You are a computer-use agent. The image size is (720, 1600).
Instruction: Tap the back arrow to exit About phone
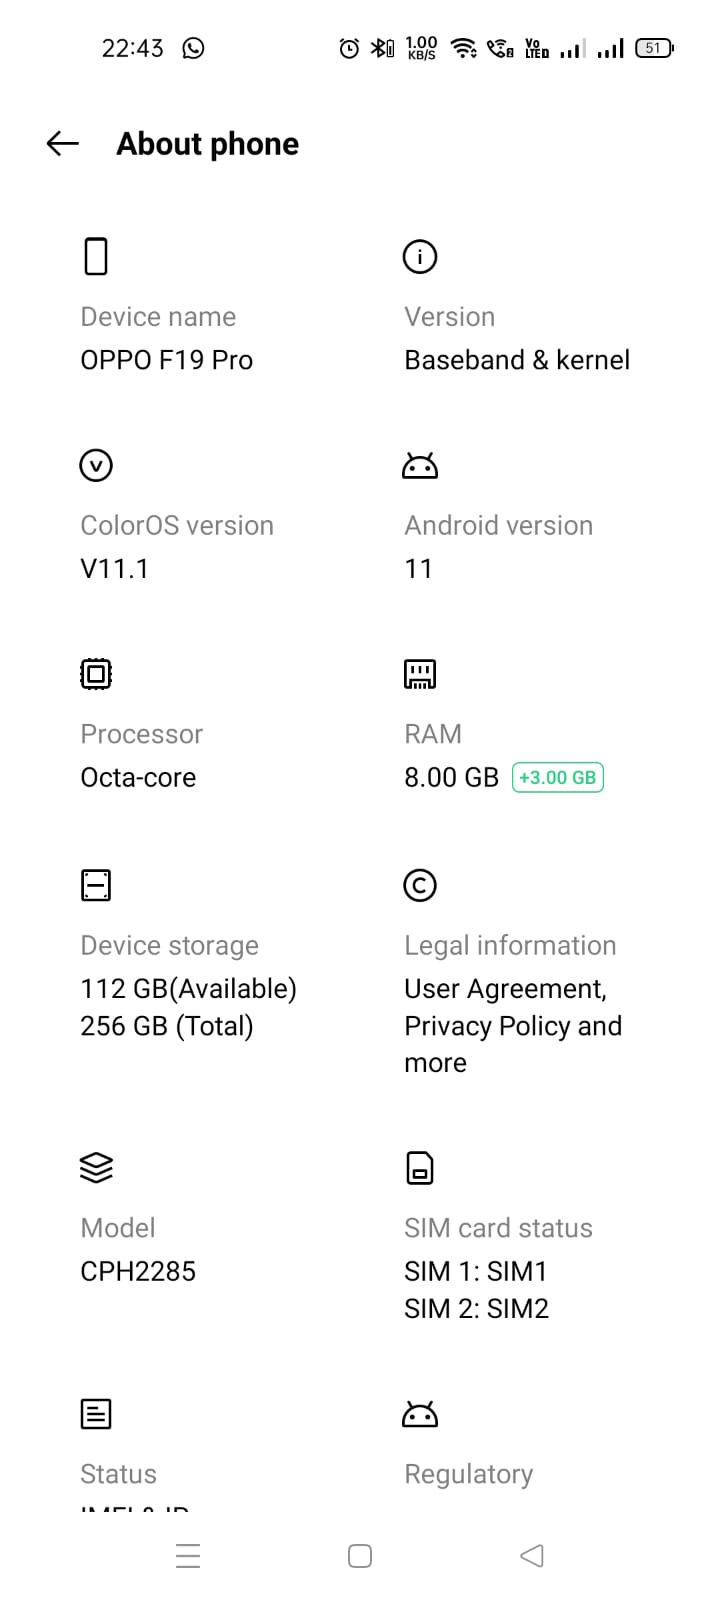coord(61,143)
